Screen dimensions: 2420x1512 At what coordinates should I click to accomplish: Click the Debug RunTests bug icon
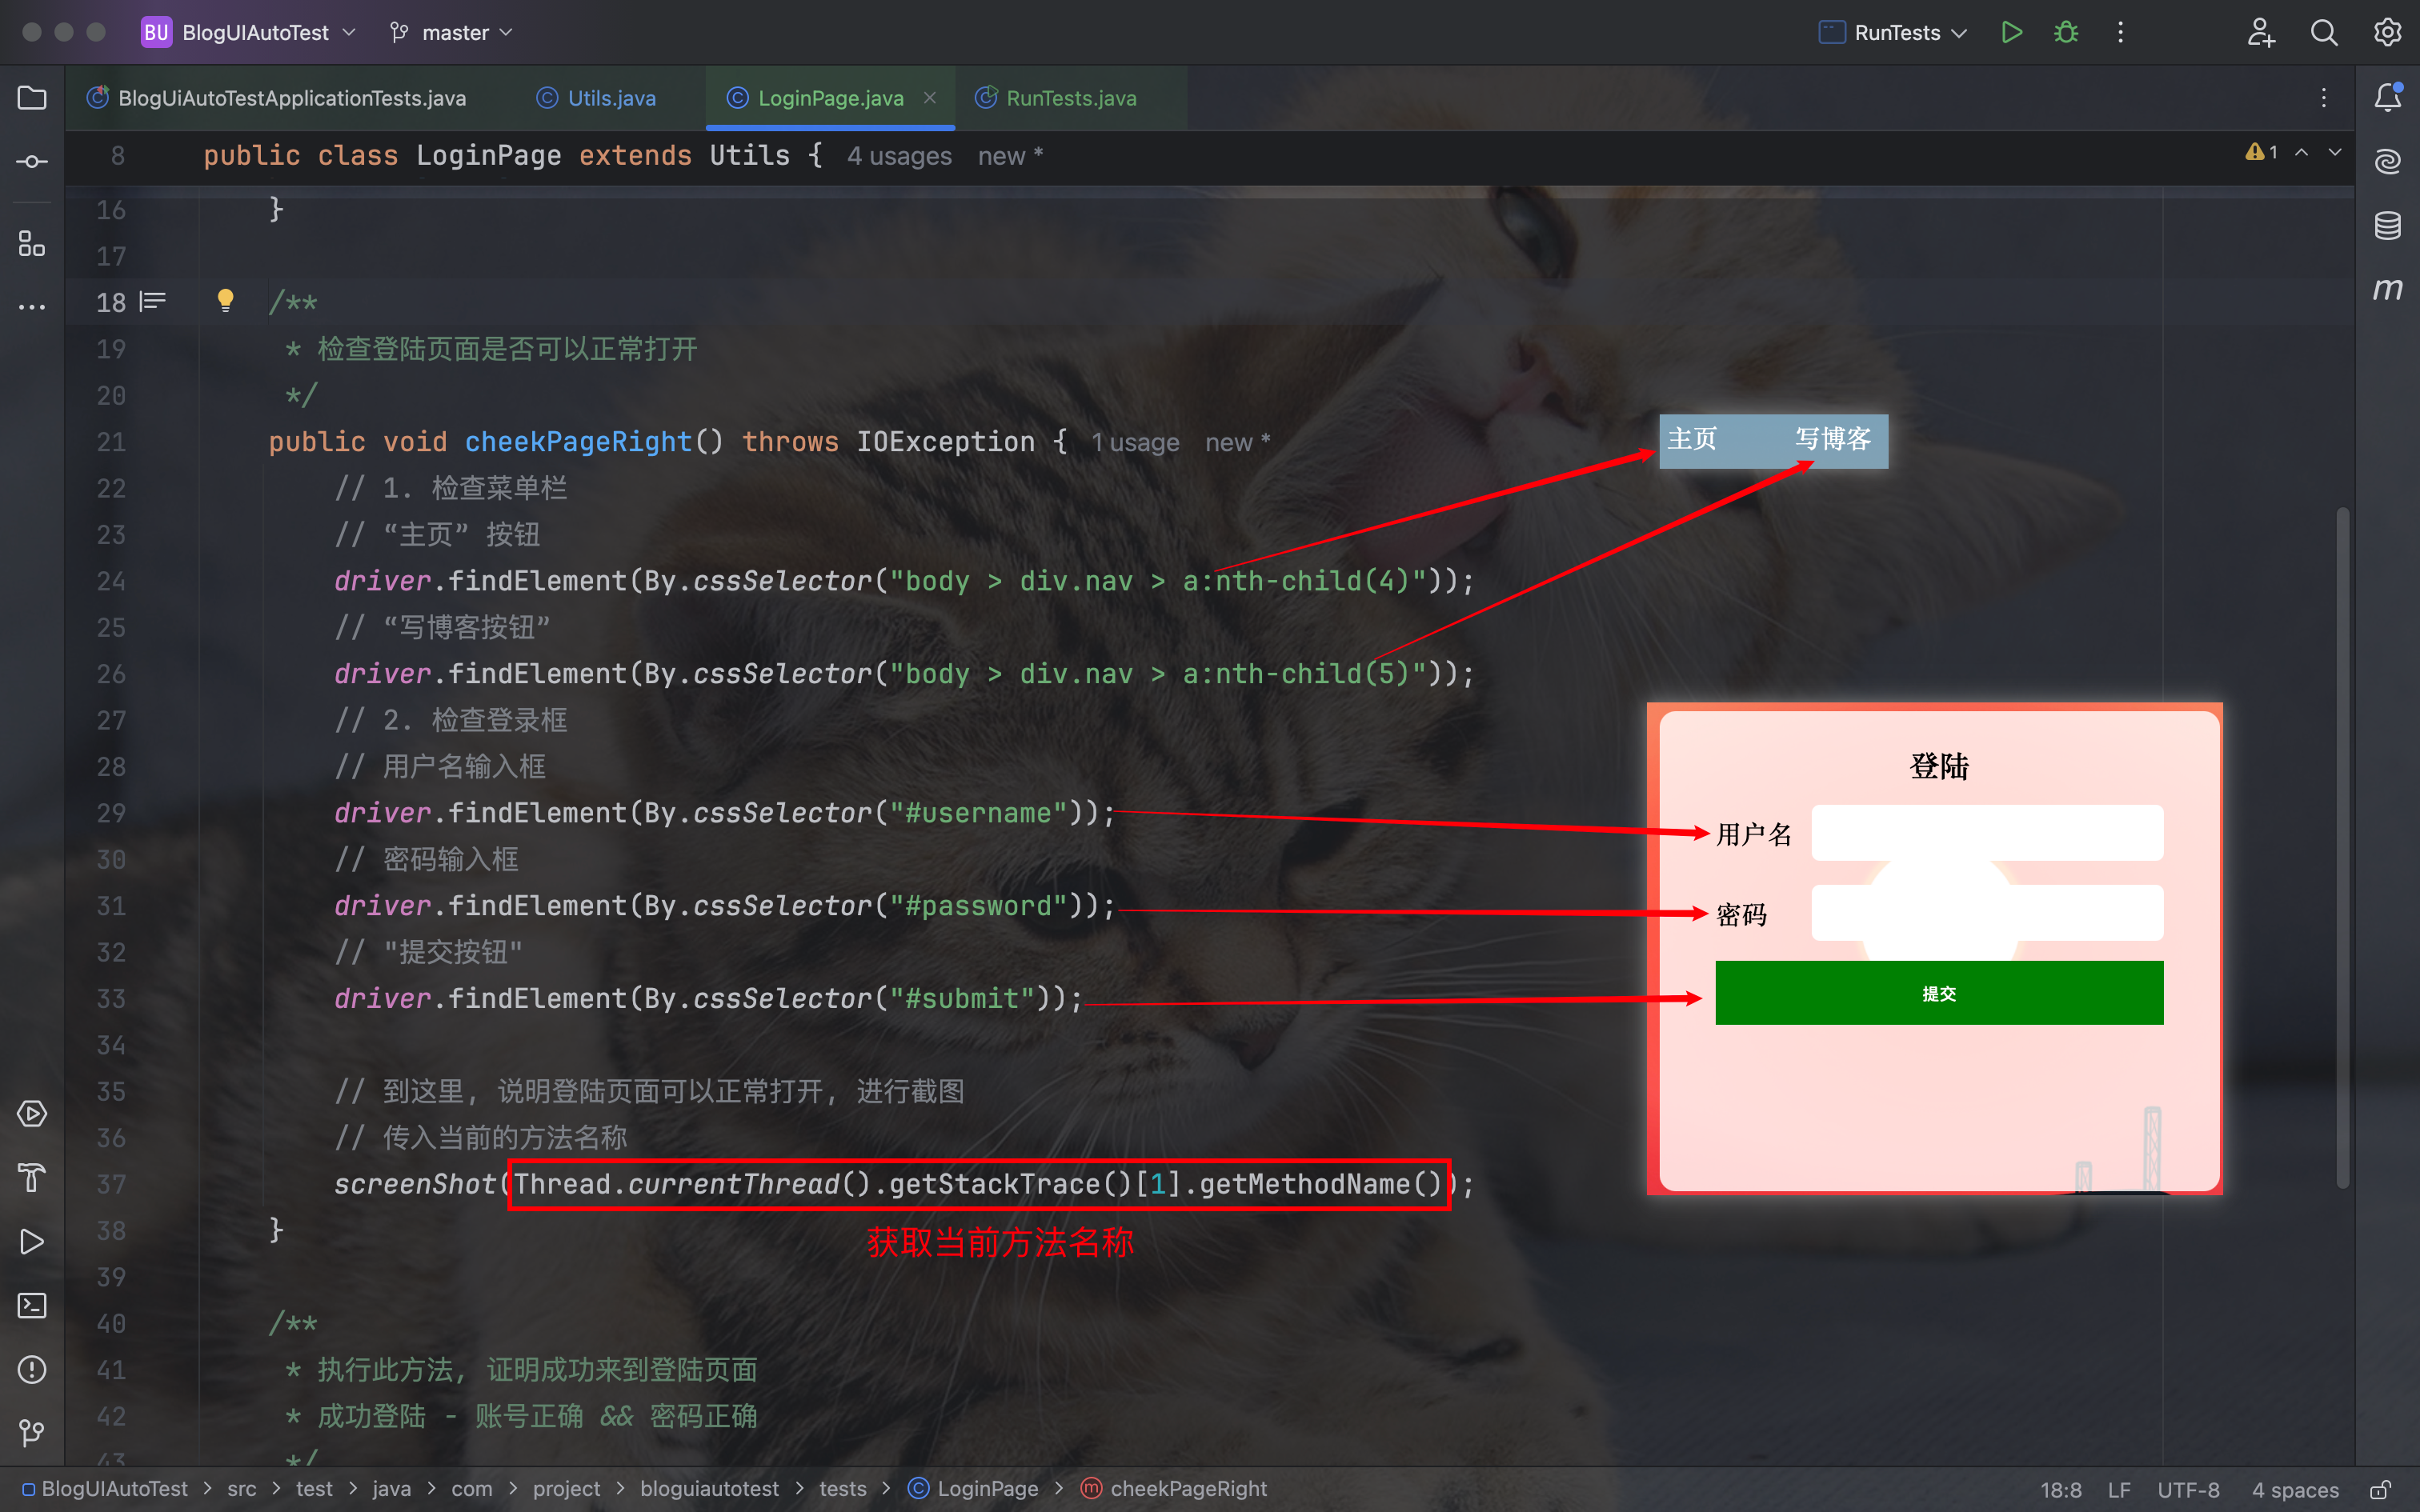tap(2066, 33)
